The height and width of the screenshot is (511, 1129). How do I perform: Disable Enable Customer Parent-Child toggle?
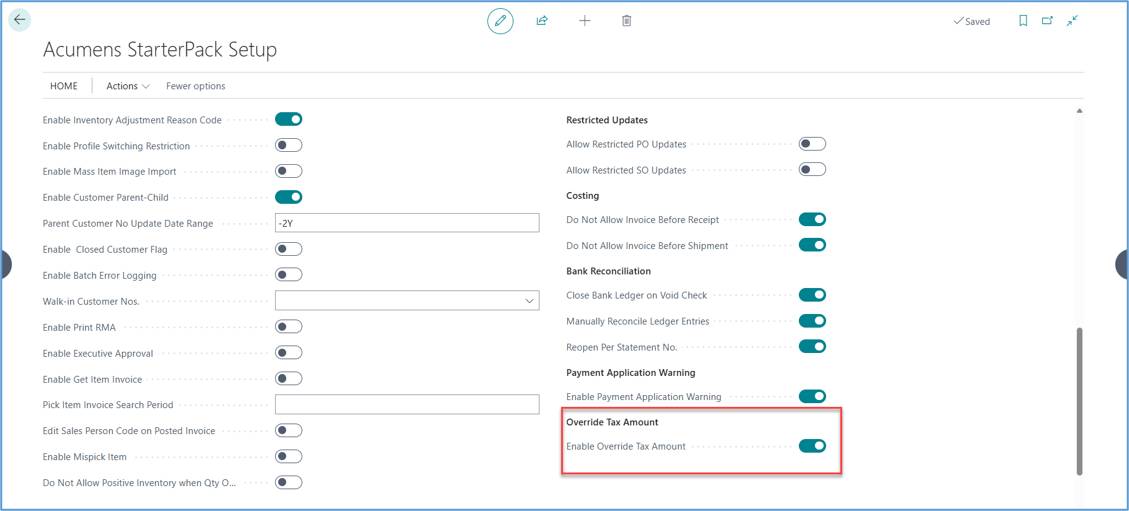[289, 197]
